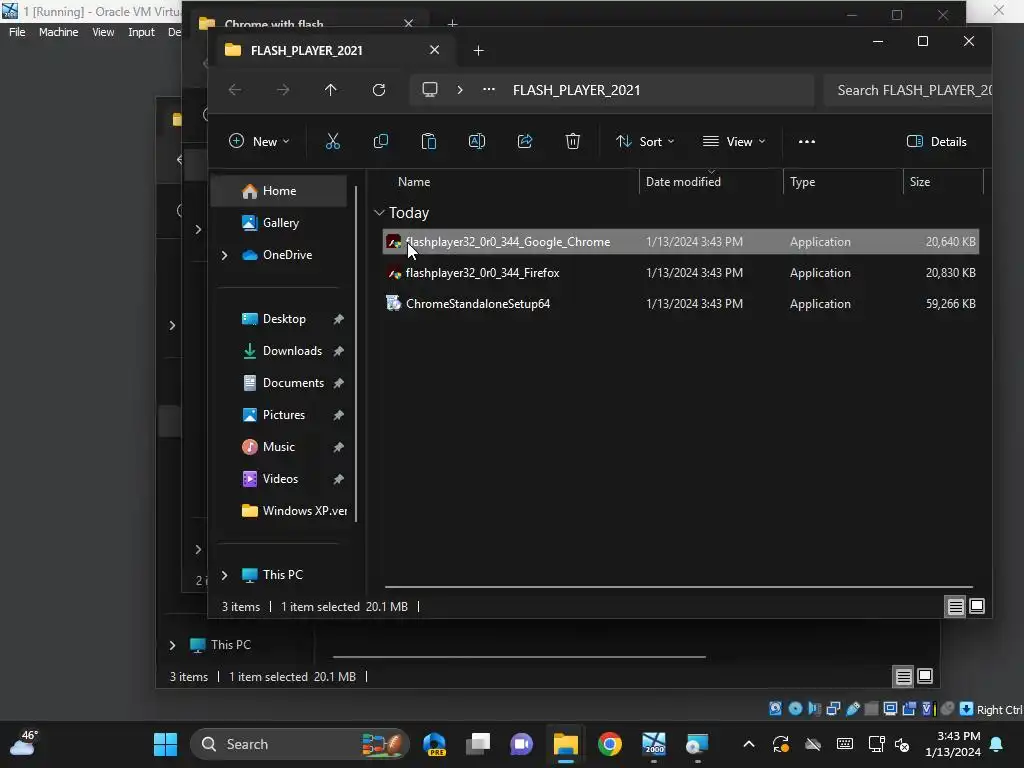Viewport: 1024px width, 768px height.
Task: Click the Share icon in toolbar
Action: coord(525,141)
